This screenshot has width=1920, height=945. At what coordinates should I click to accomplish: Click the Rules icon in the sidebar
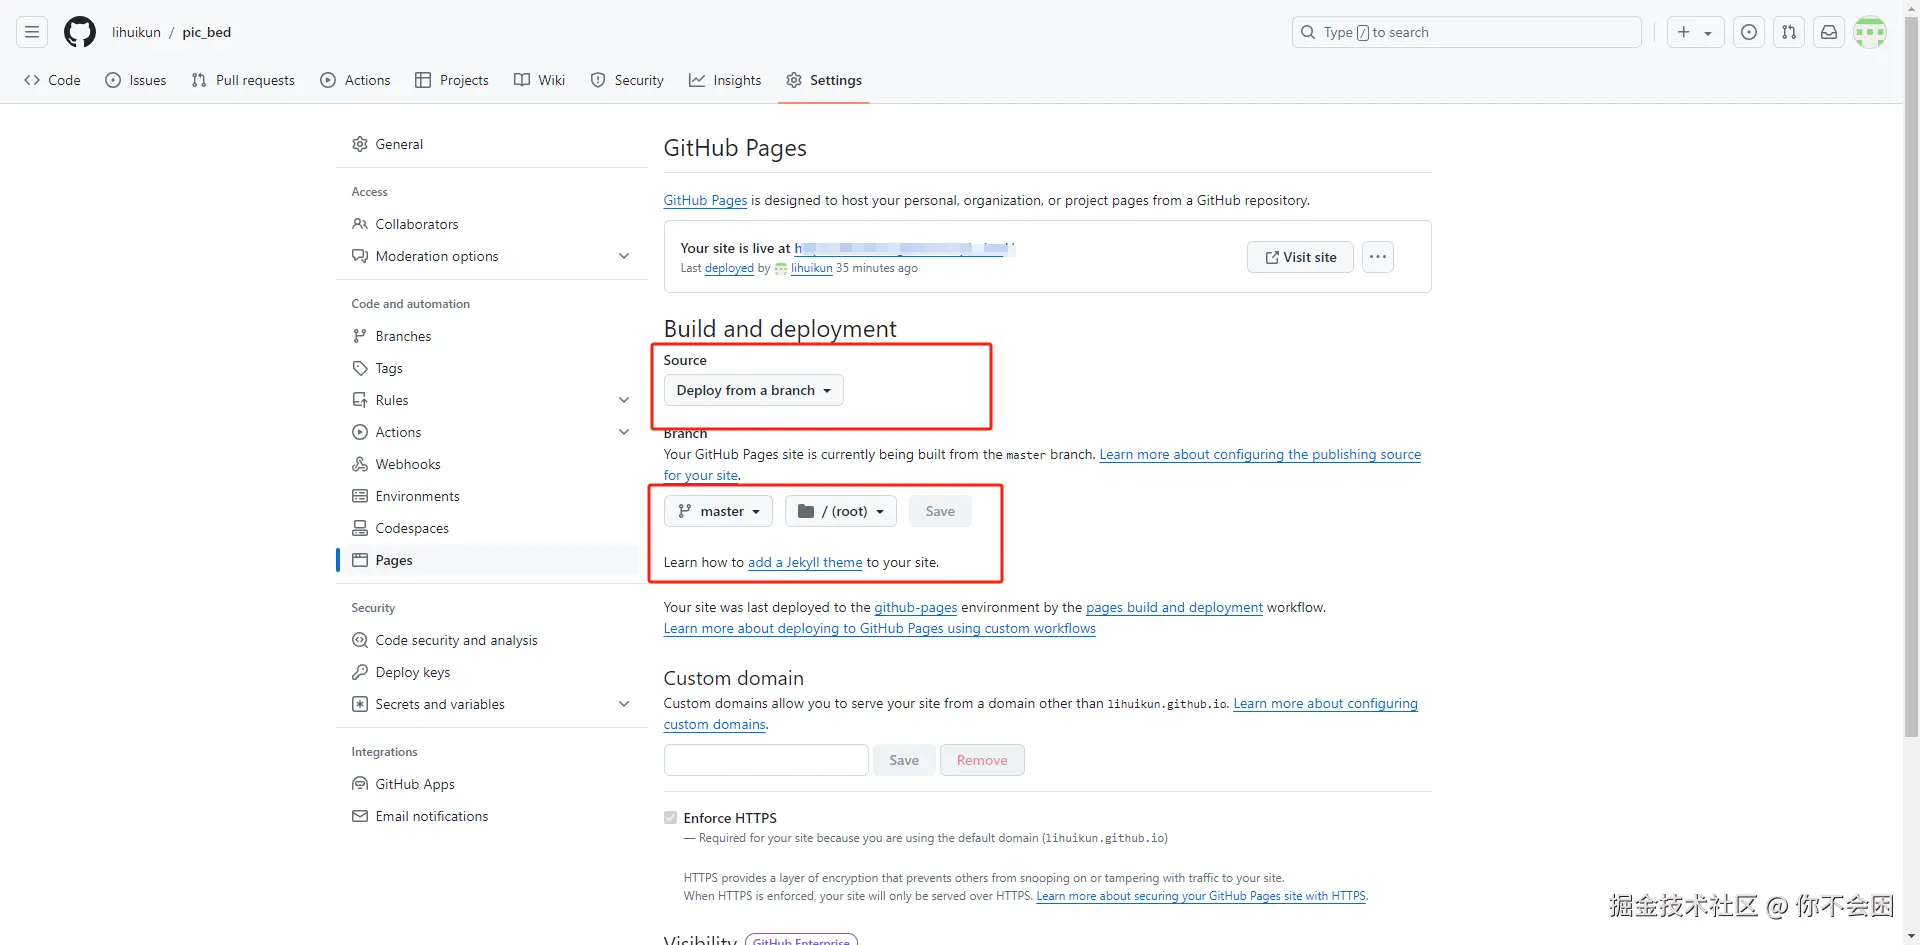coord(360,400)
